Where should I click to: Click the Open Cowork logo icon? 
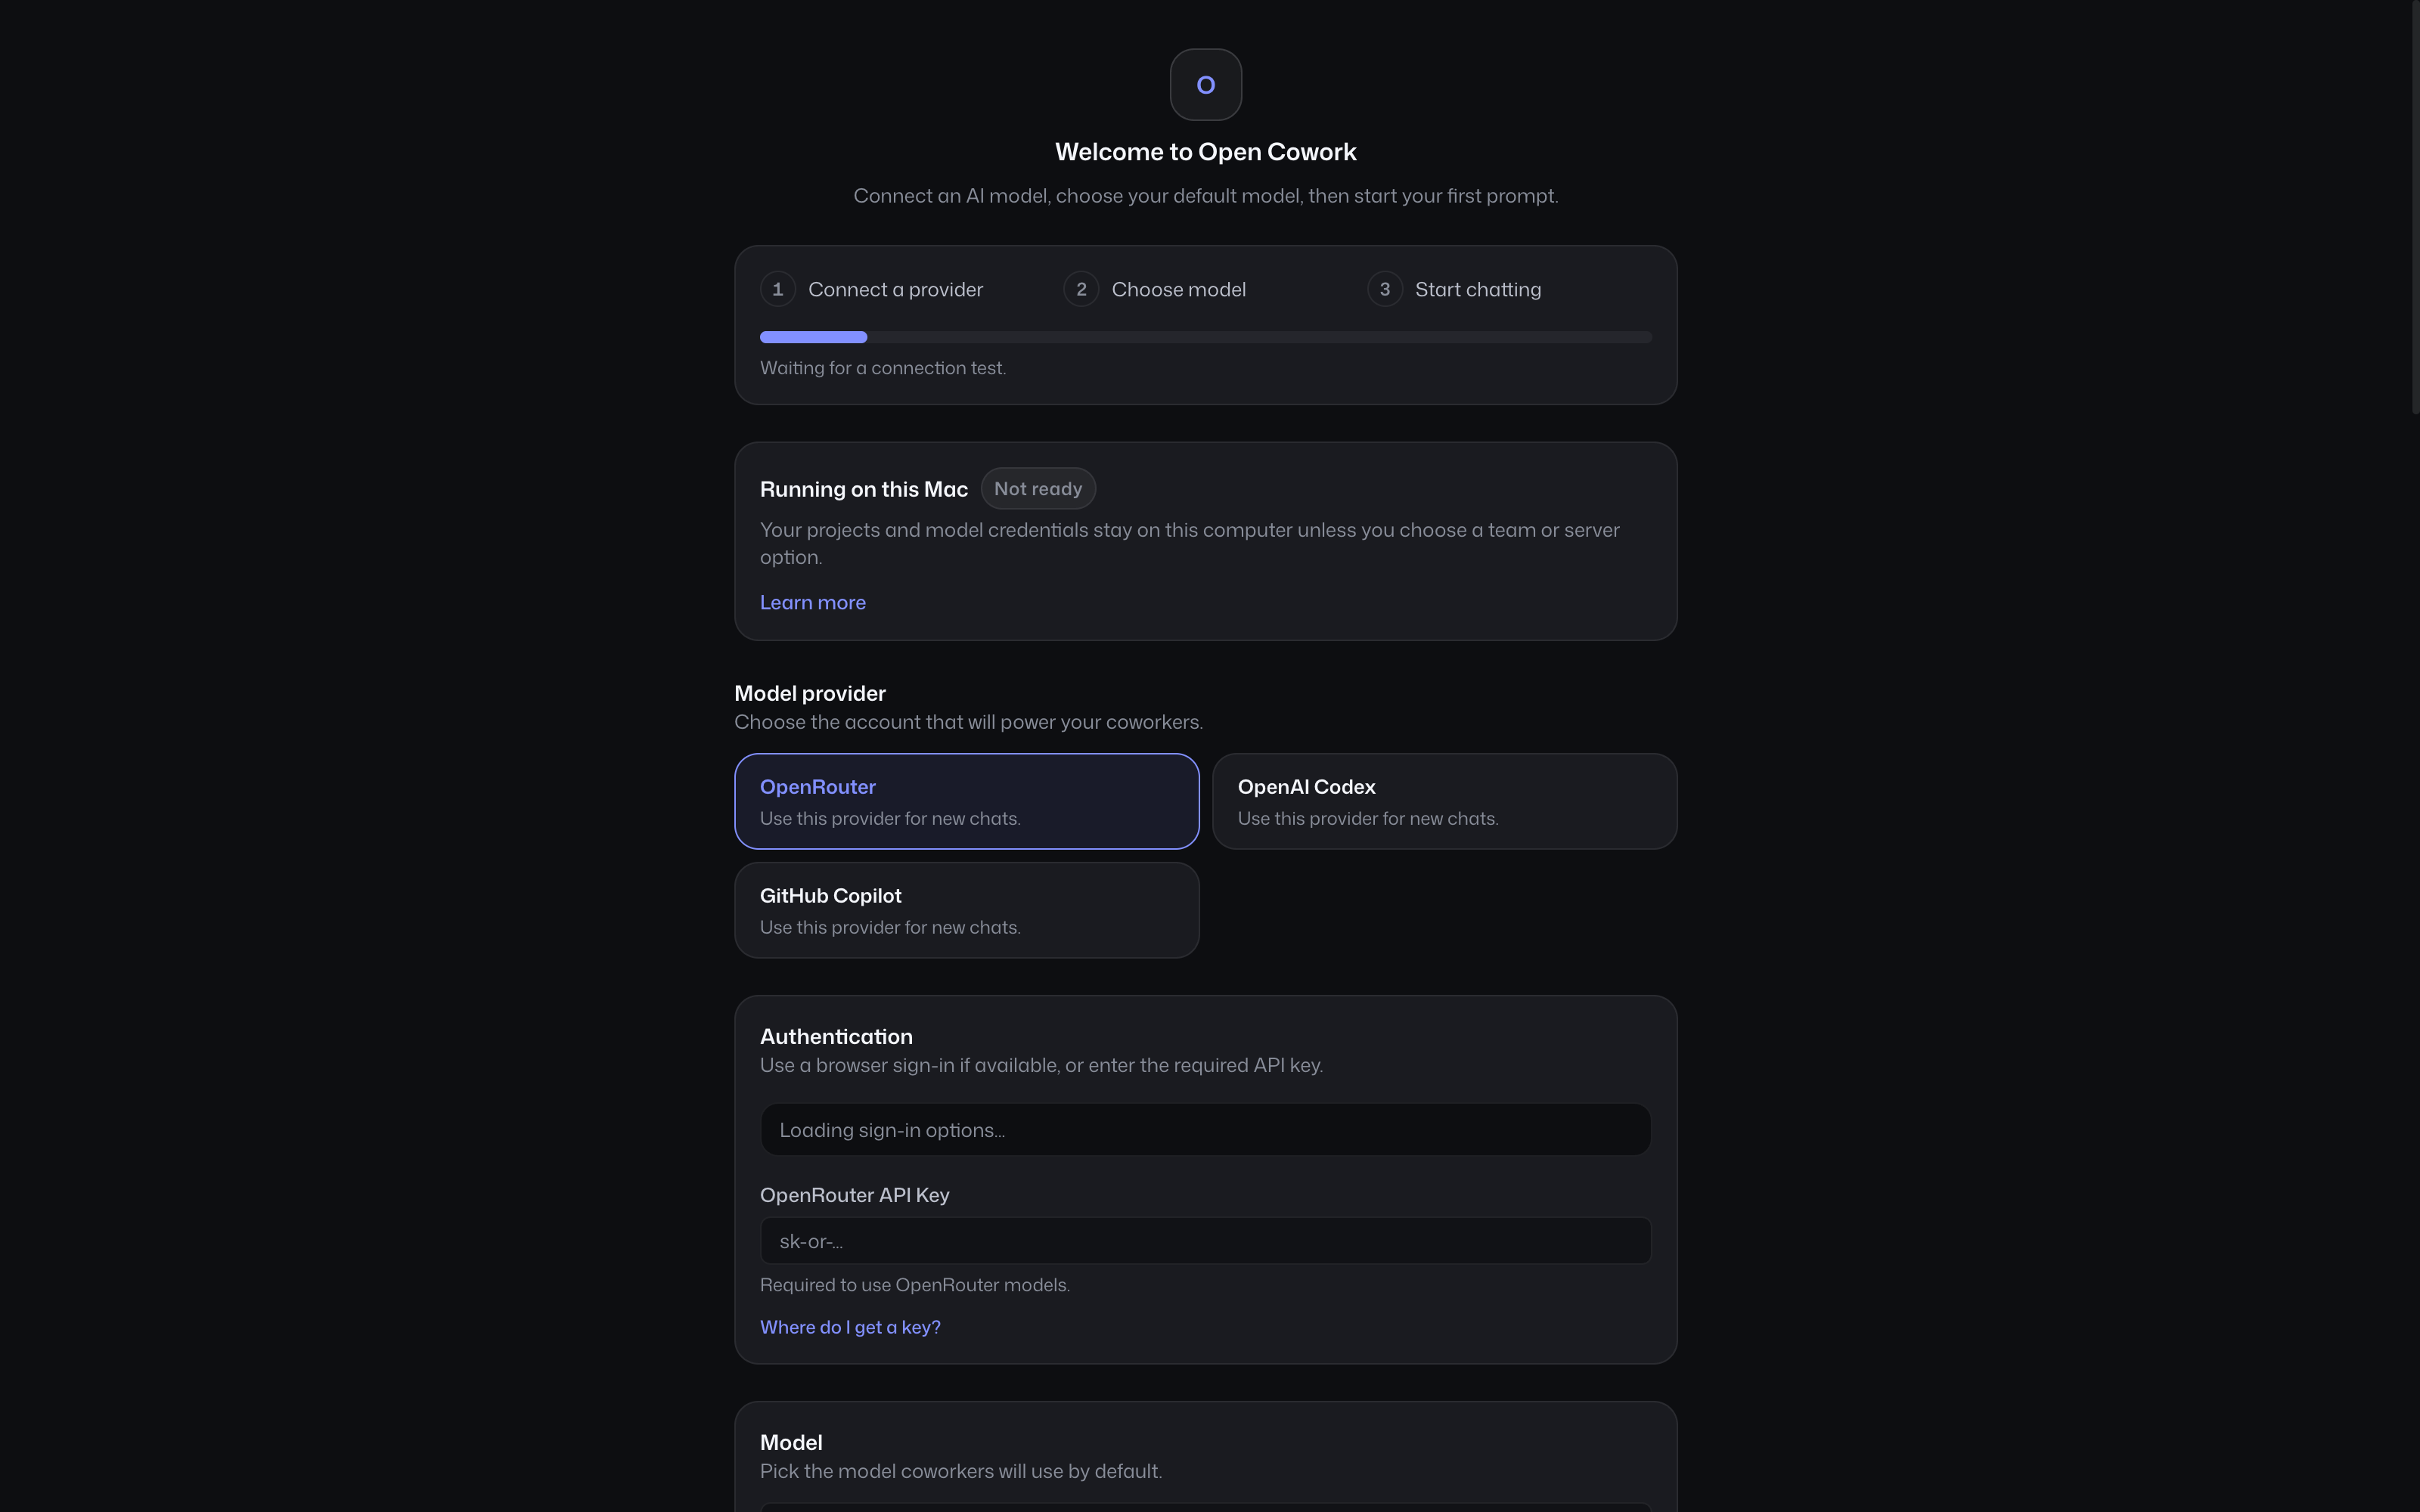click(1205, 85)
